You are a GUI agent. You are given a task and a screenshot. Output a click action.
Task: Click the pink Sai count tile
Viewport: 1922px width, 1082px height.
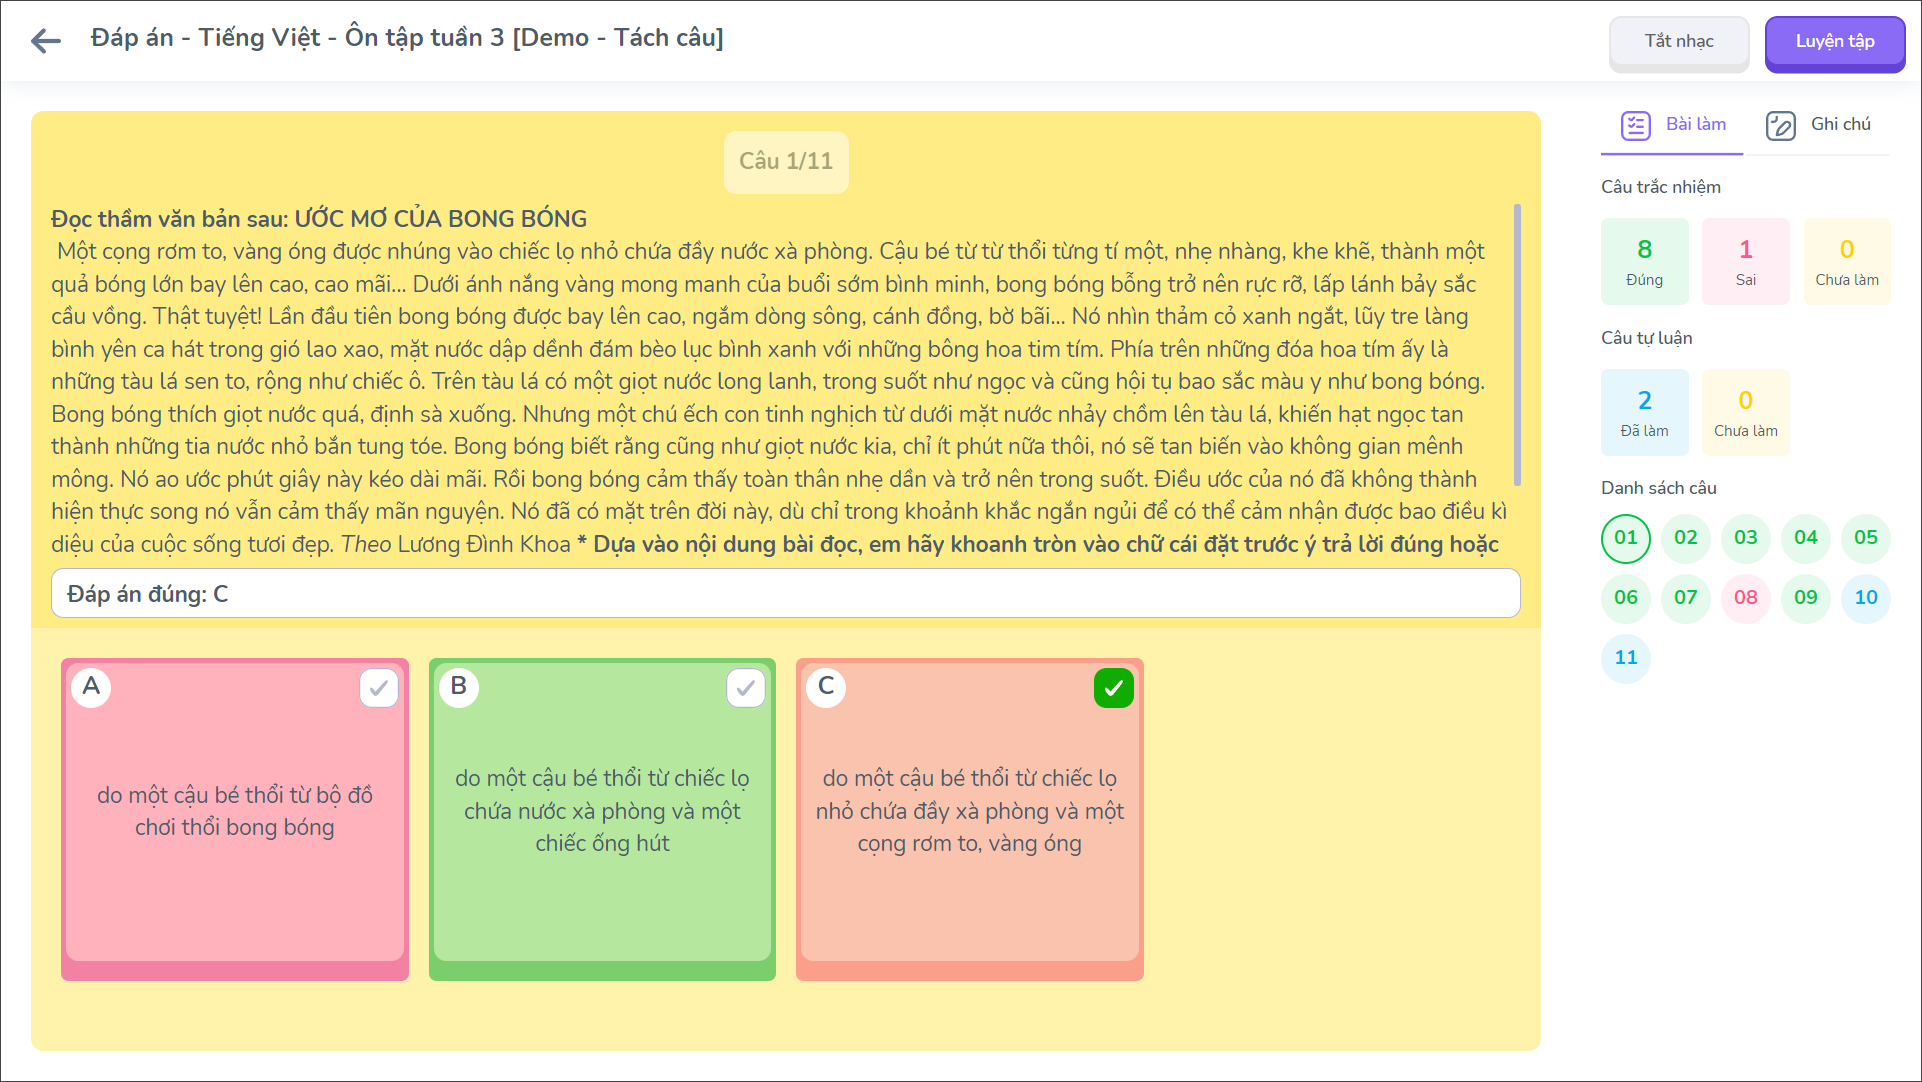[1746, 261]
